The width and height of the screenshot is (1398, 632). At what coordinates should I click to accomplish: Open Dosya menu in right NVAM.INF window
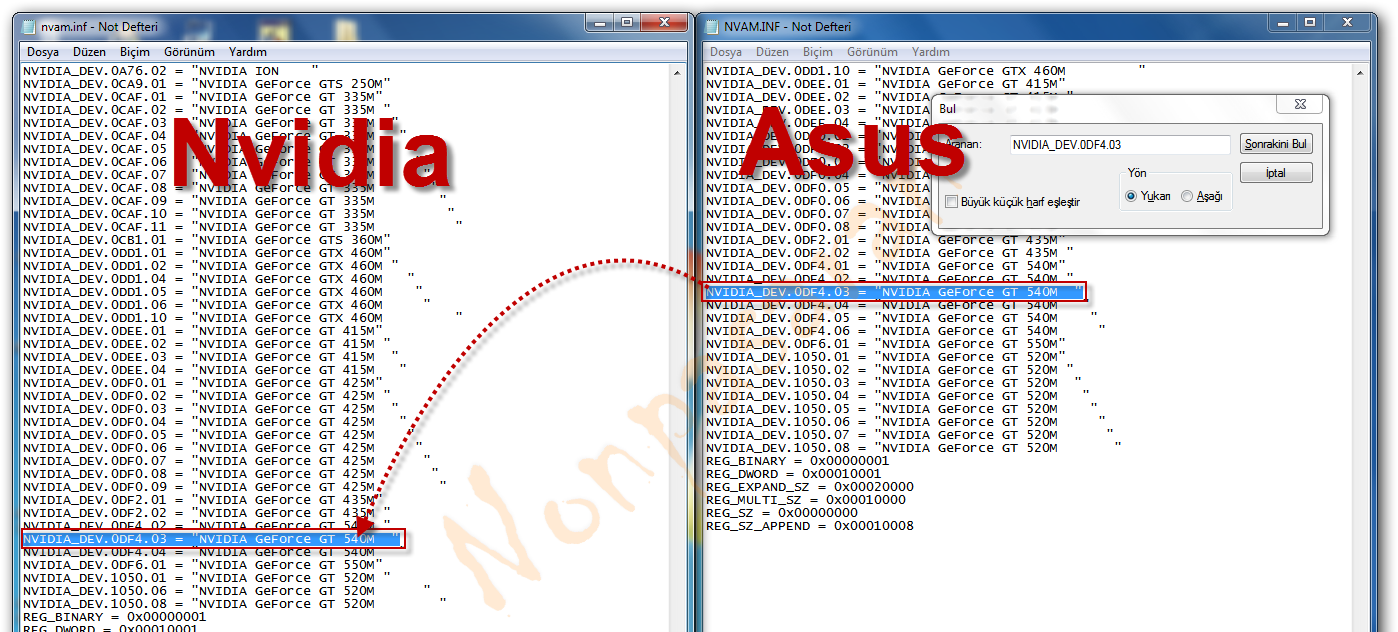726,52
